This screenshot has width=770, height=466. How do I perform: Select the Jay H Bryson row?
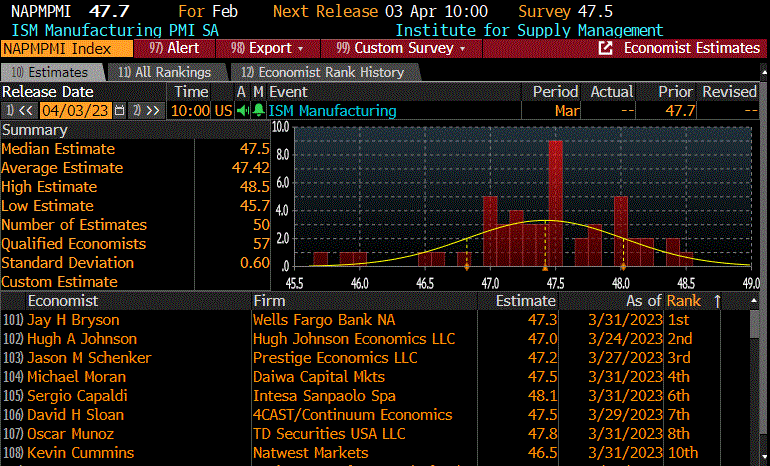coord(360,320)
